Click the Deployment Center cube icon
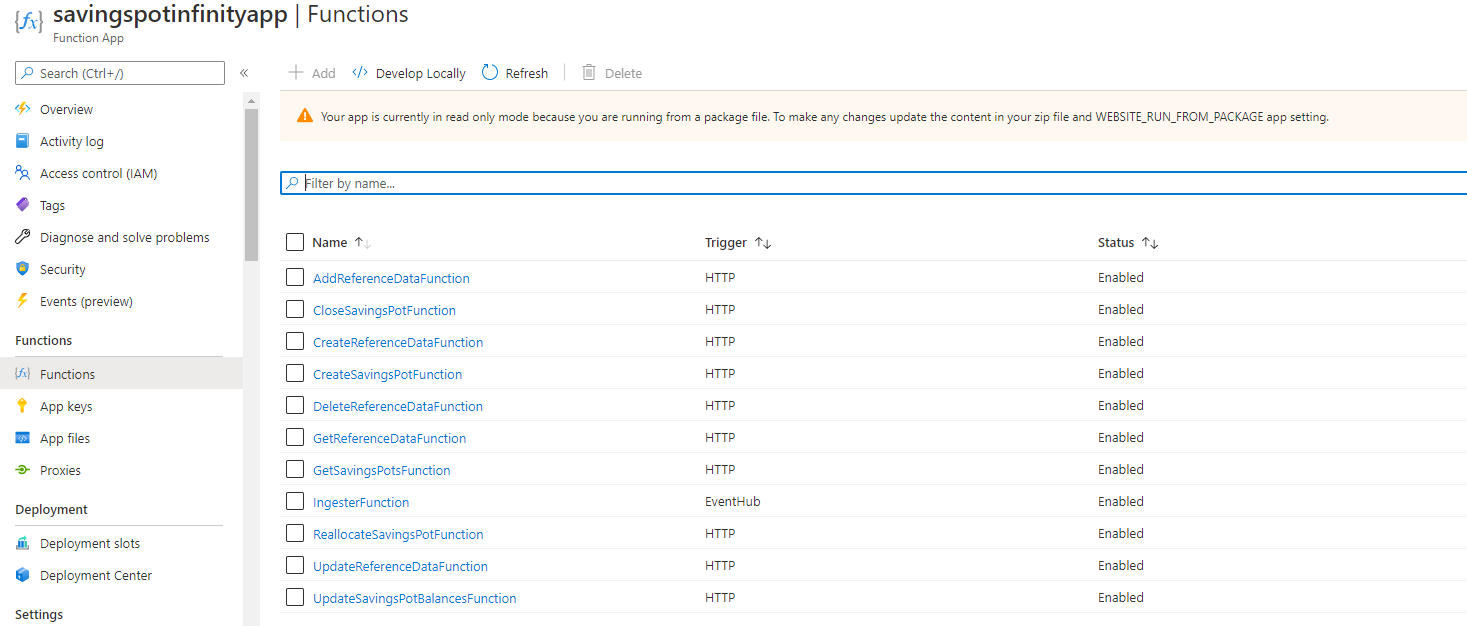Screen dimensions: 1467x626 [x=22, y=575]
